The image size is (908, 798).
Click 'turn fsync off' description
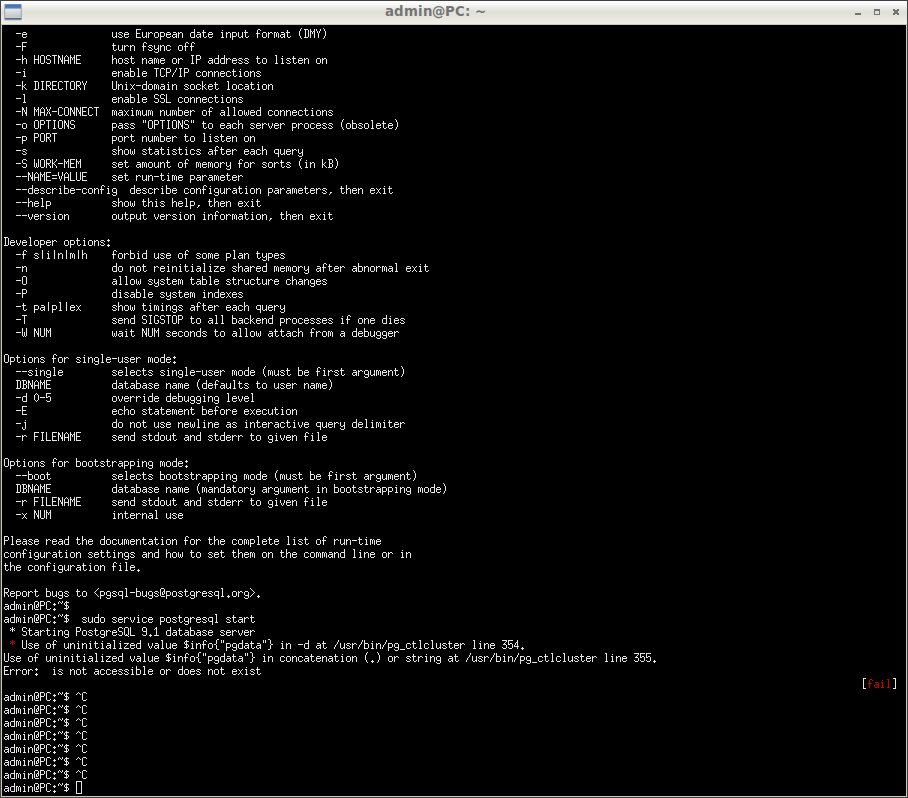coord(153,47)
